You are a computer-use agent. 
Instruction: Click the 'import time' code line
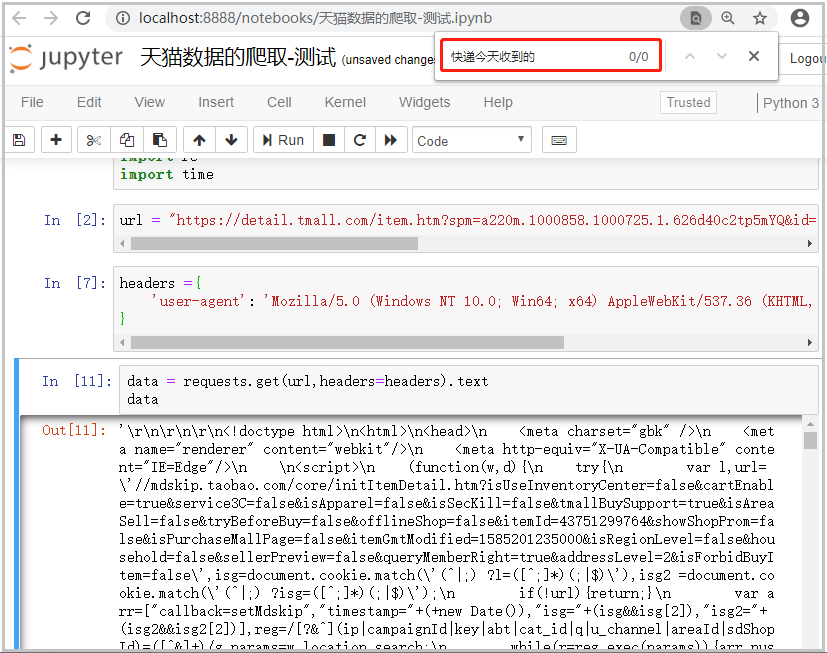(167, 175)
